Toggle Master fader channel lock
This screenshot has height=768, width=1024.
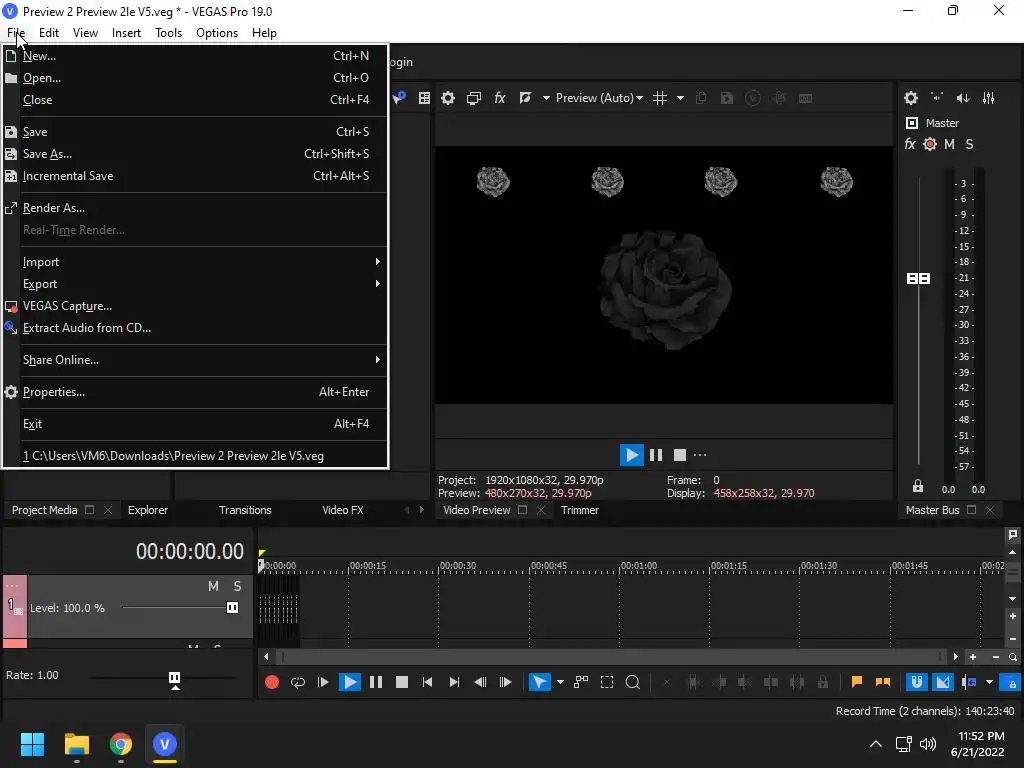point(918,486)
